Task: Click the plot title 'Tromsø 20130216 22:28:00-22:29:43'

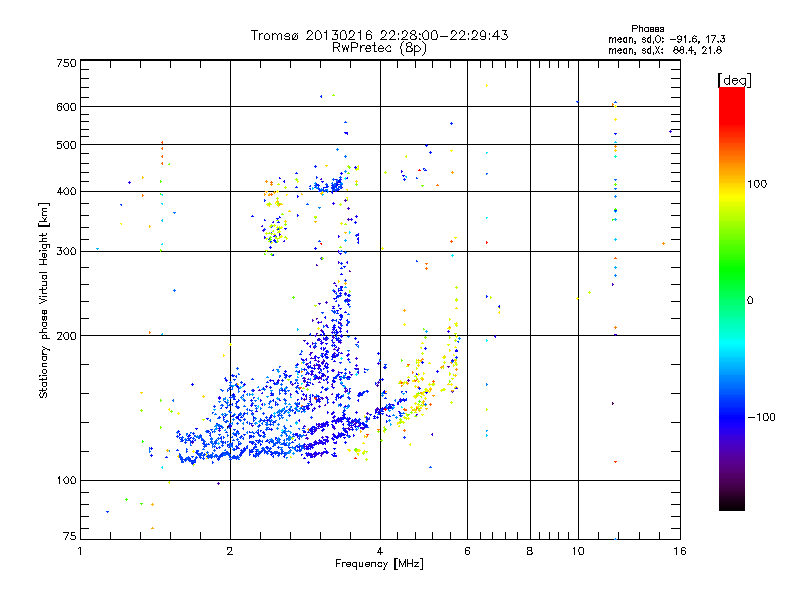Action: [x=379, y=35]
